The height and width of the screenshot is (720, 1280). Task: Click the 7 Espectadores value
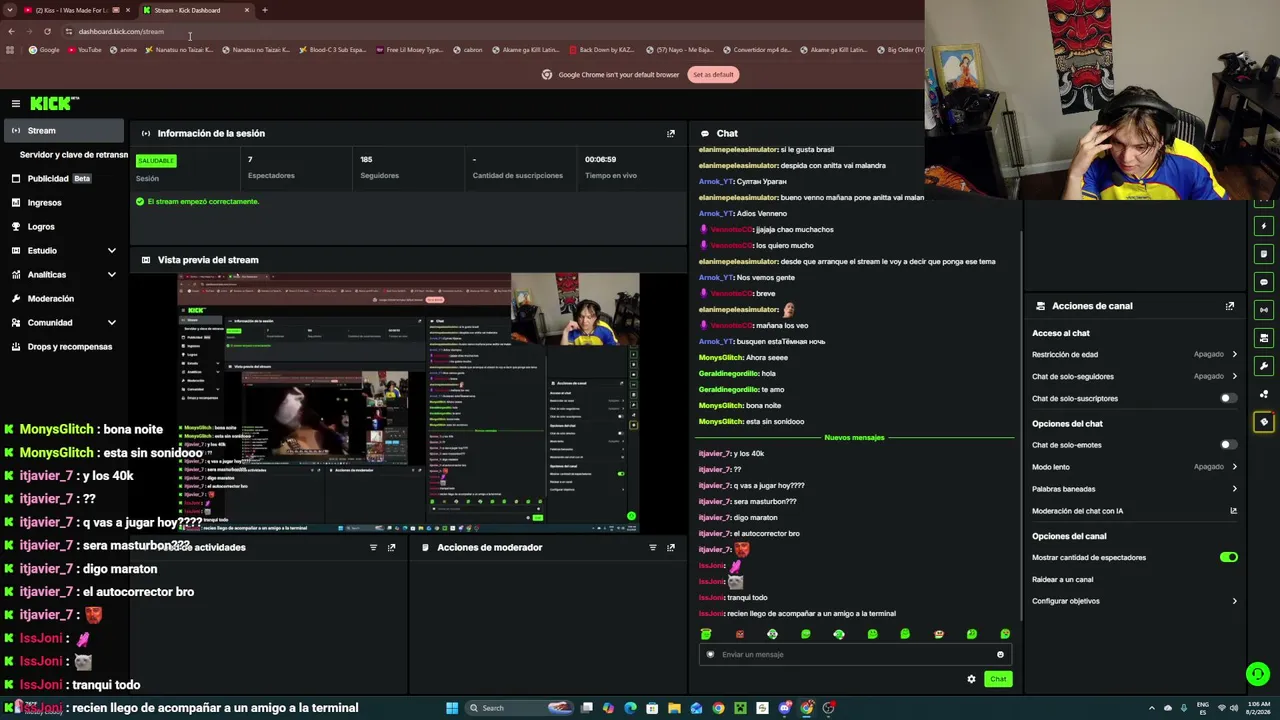250,160
